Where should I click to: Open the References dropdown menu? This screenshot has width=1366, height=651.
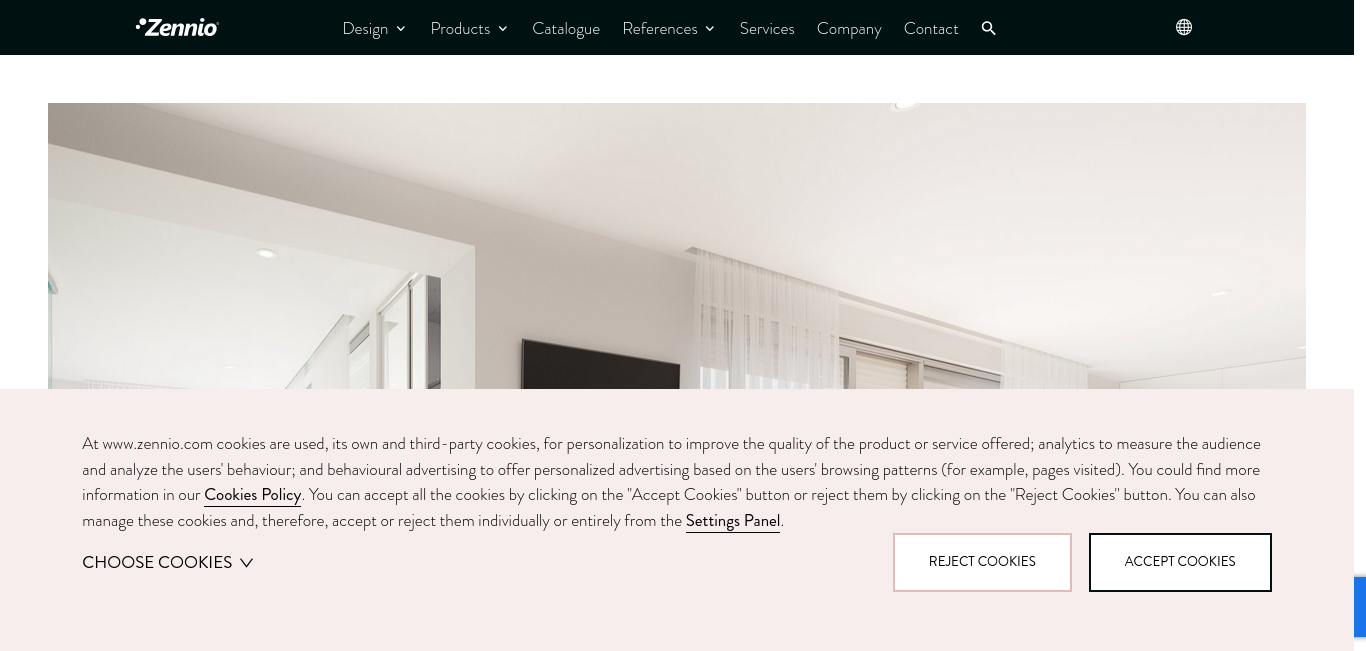(669, 29)
